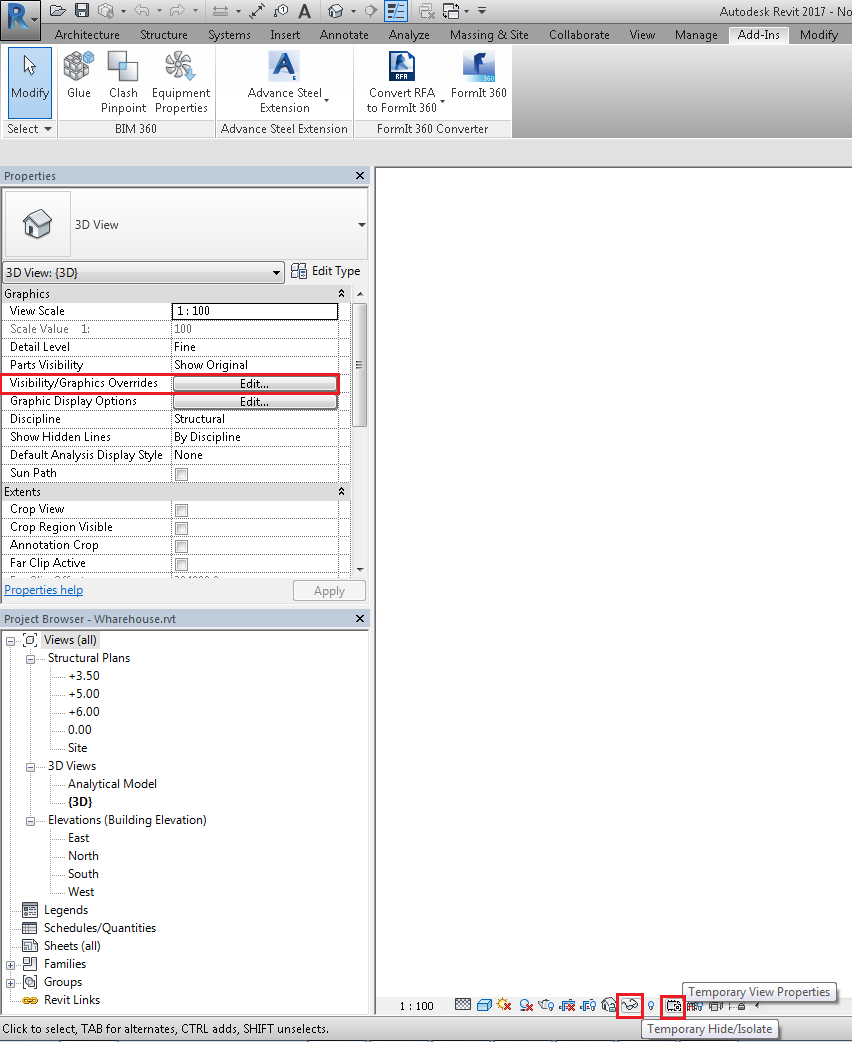The image size is (852, 1042).
Task: Open the 3D View: {3D} instance dropdown
Action: (144, 272)
